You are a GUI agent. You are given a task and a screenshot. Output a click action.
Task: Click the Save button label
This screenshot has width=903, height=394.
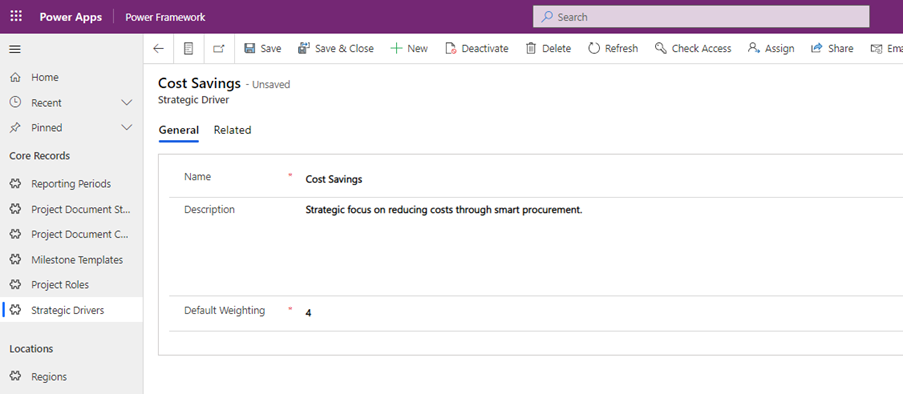[271, 49]
